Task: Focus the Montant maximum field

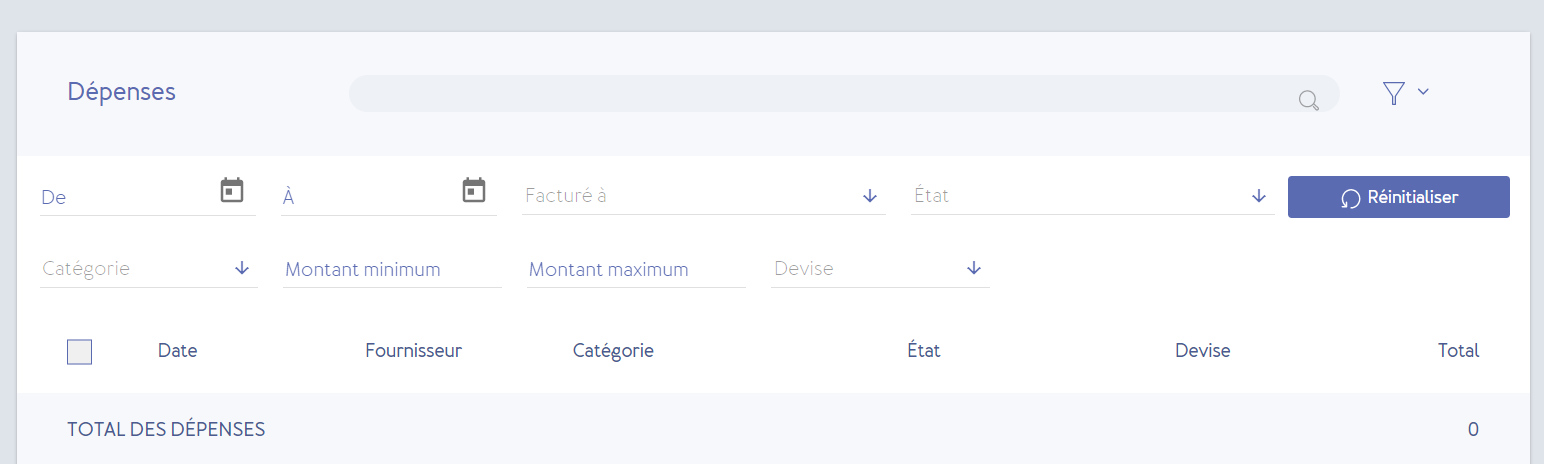Action: 636,269
